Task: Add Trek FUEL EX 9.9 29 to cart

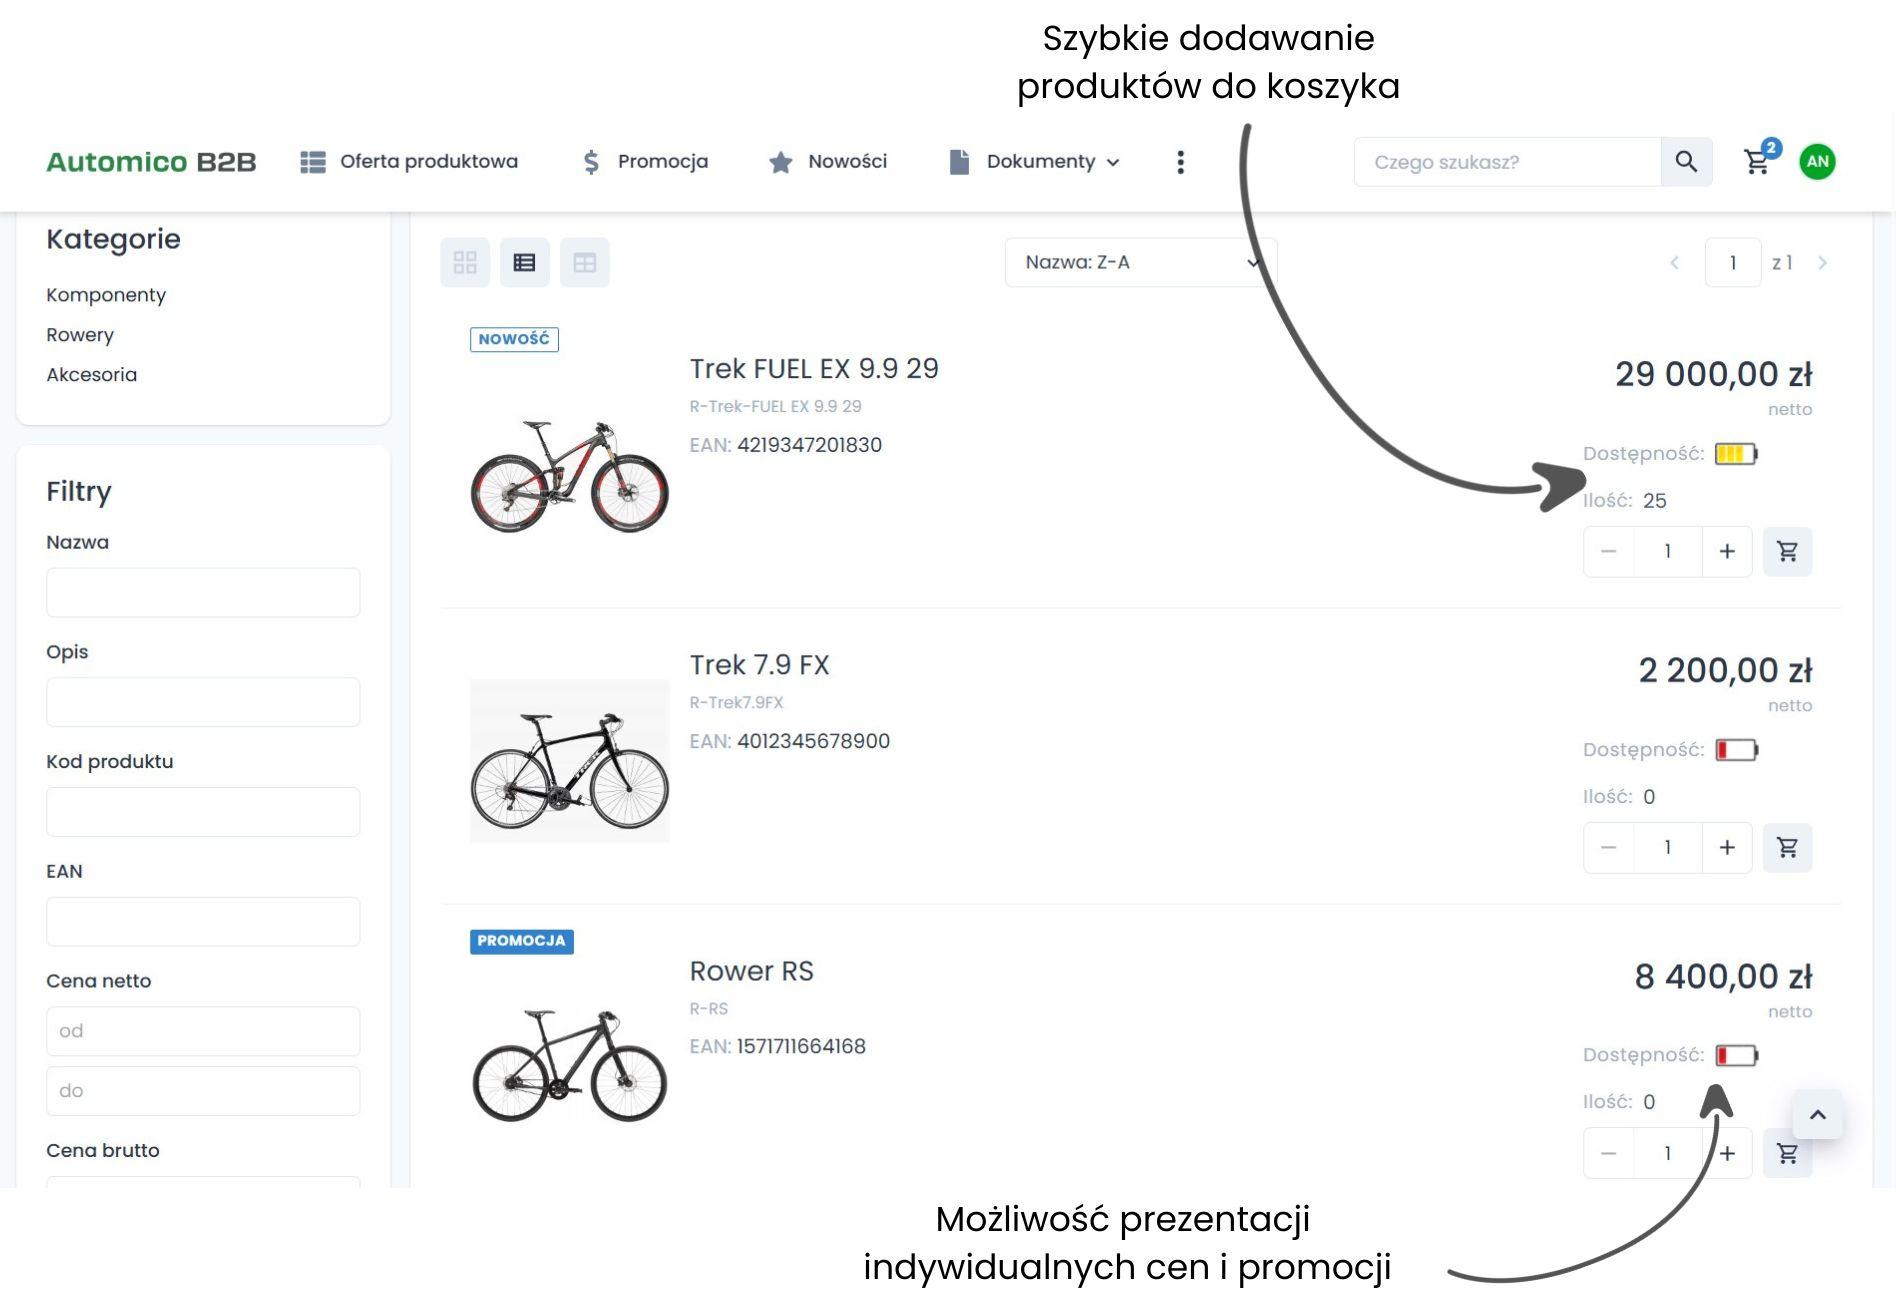Action: (1787, 551)
